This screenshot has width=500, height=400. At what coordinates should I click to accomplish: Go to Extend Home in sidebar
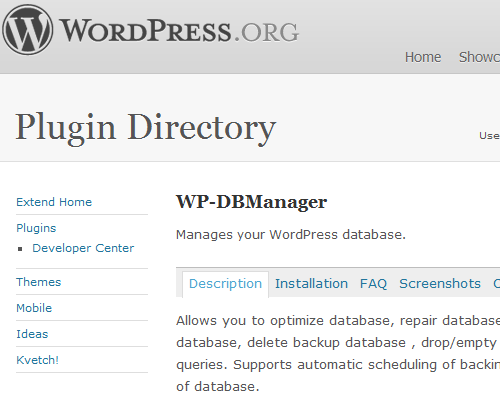[x=54, y=202]
